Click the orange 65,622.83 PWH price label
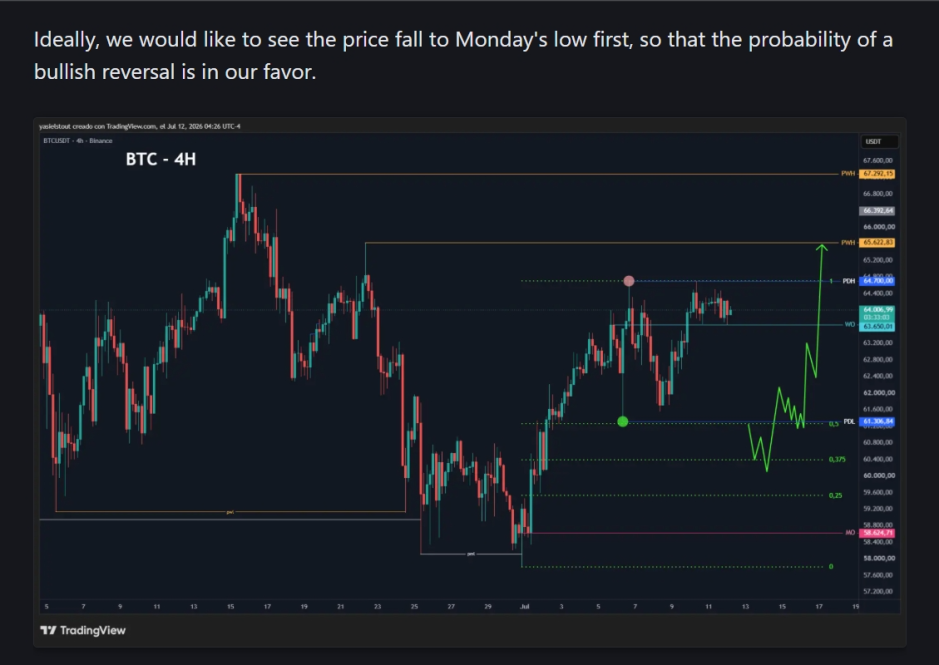939x665 pixels. click(877, 243)
